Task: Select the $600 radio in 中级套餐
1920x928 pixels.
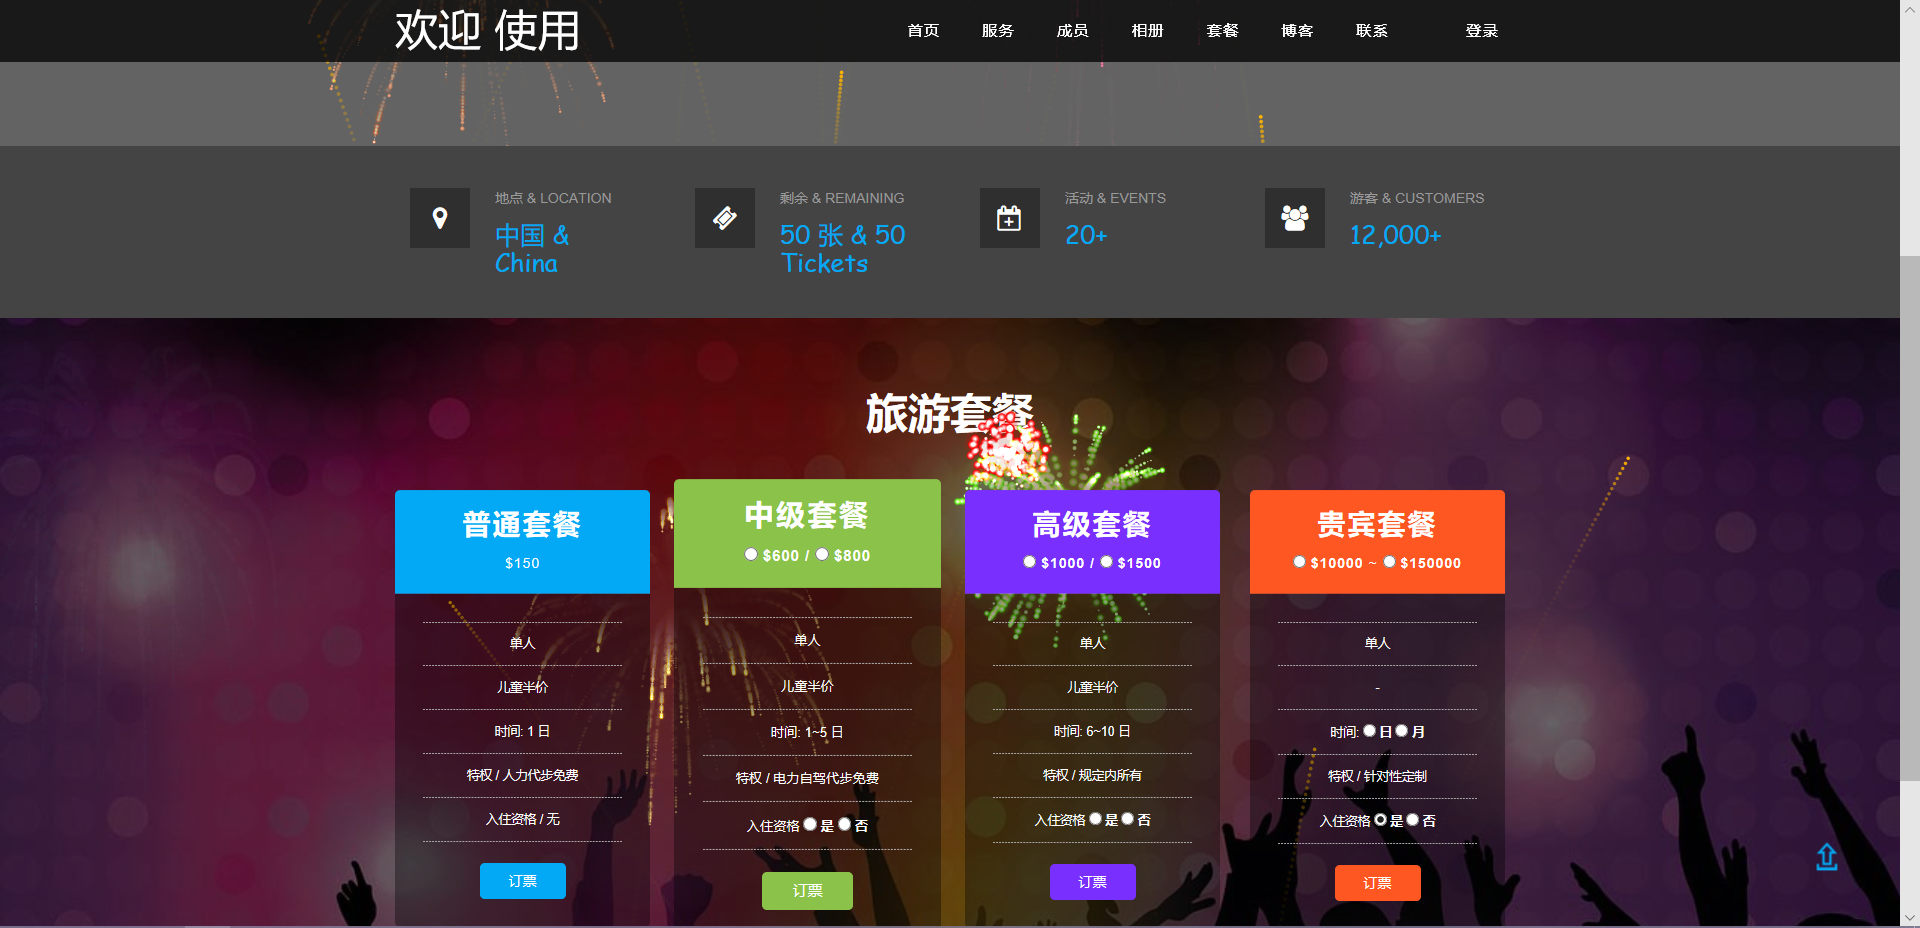Action: [751, 554]
